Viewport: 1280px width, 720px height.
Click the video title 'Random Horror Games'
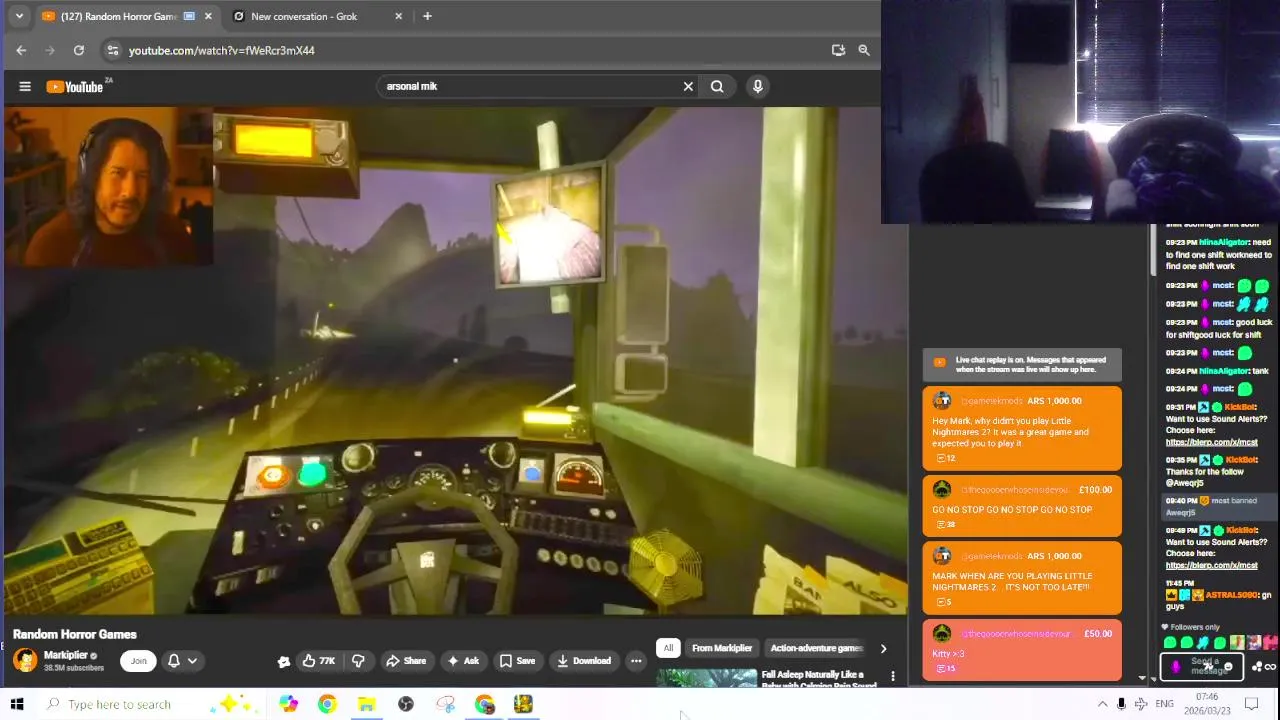[x=75, y=634]
